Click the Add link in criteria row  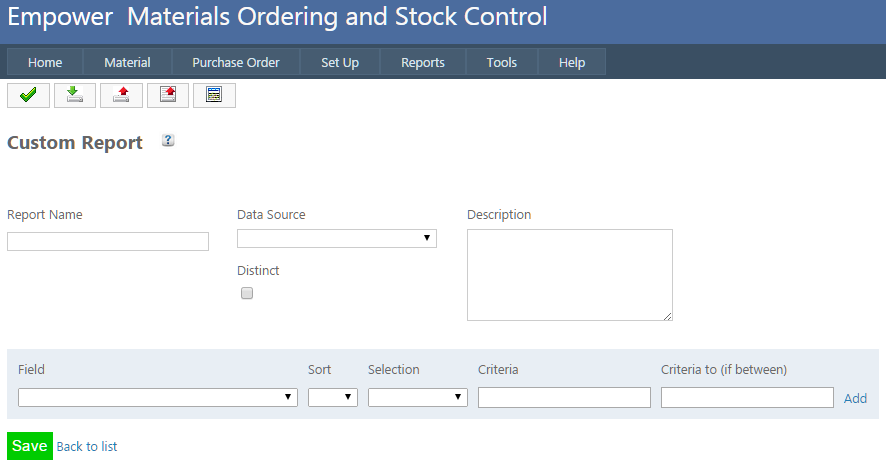pos(855,398)
